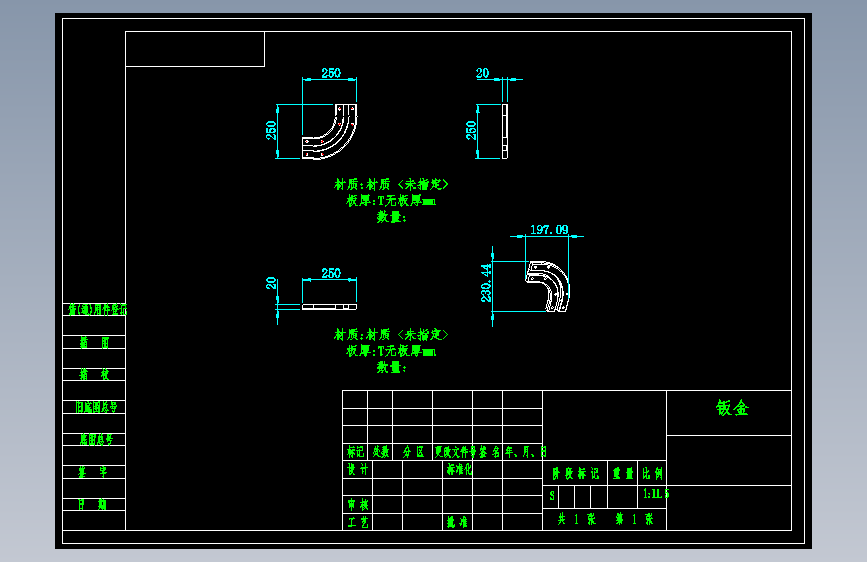
Task: Click the 工艺 row label
Action: pos(358,522)
